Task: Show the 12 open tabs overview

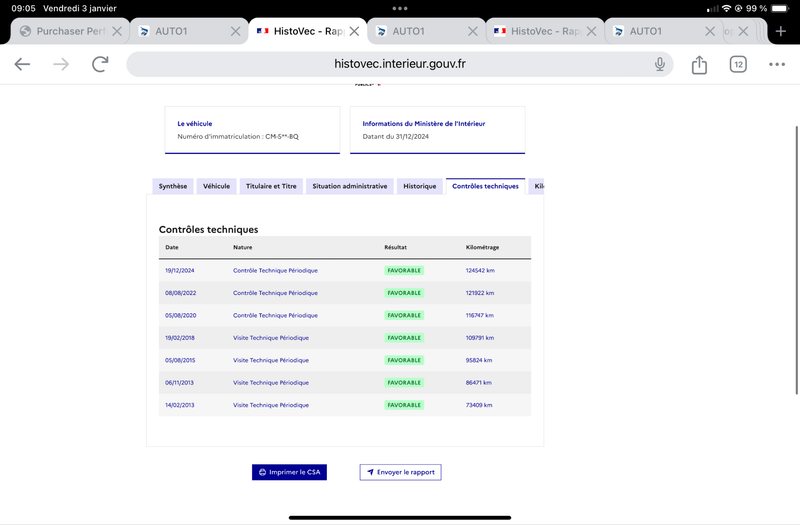Action: tap(738, 64)
